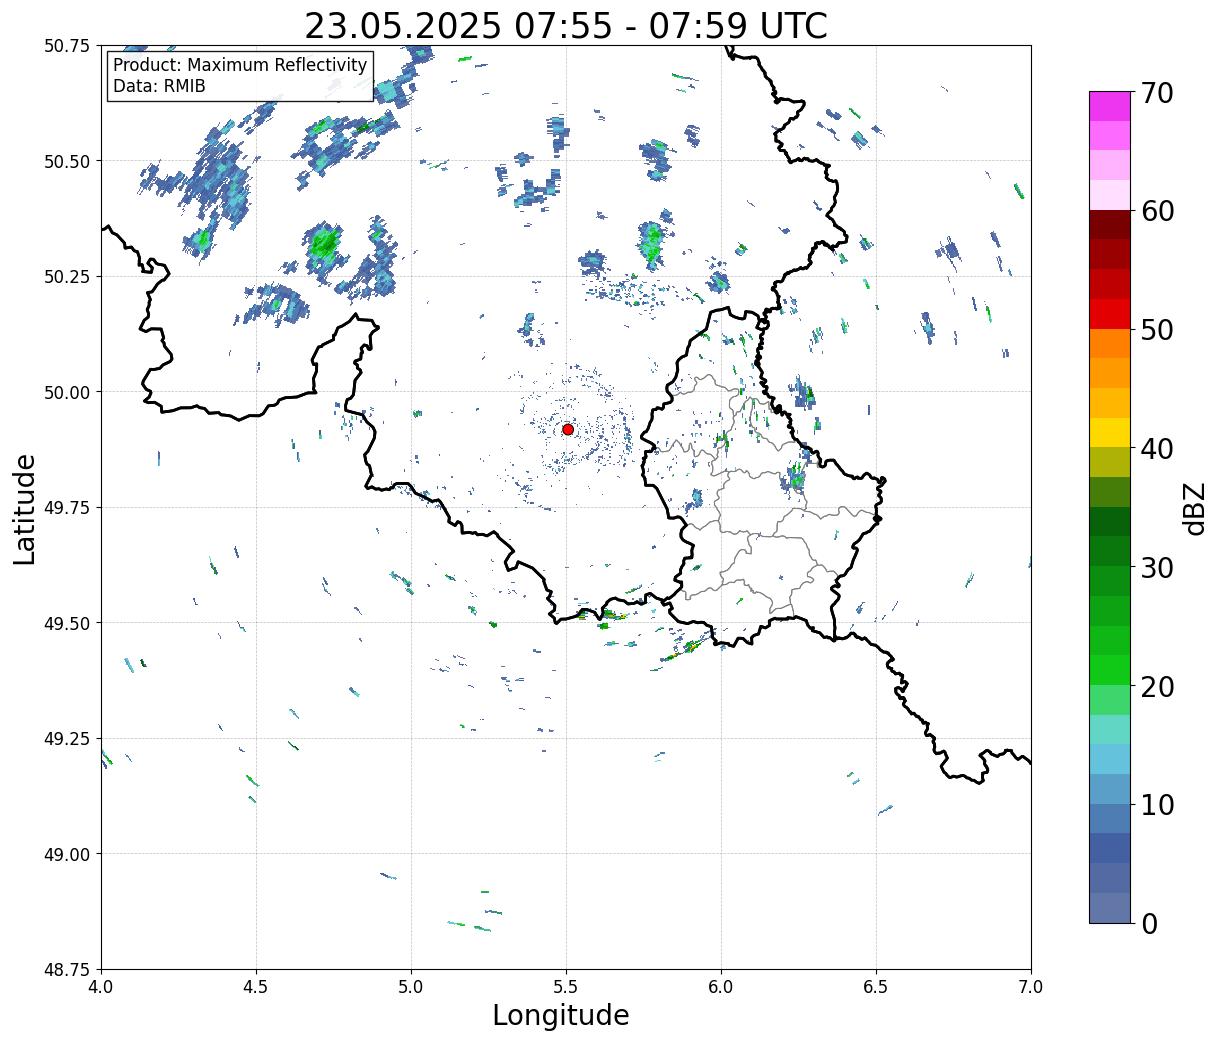Click latitude tick label 49.00

coord(67,854)
